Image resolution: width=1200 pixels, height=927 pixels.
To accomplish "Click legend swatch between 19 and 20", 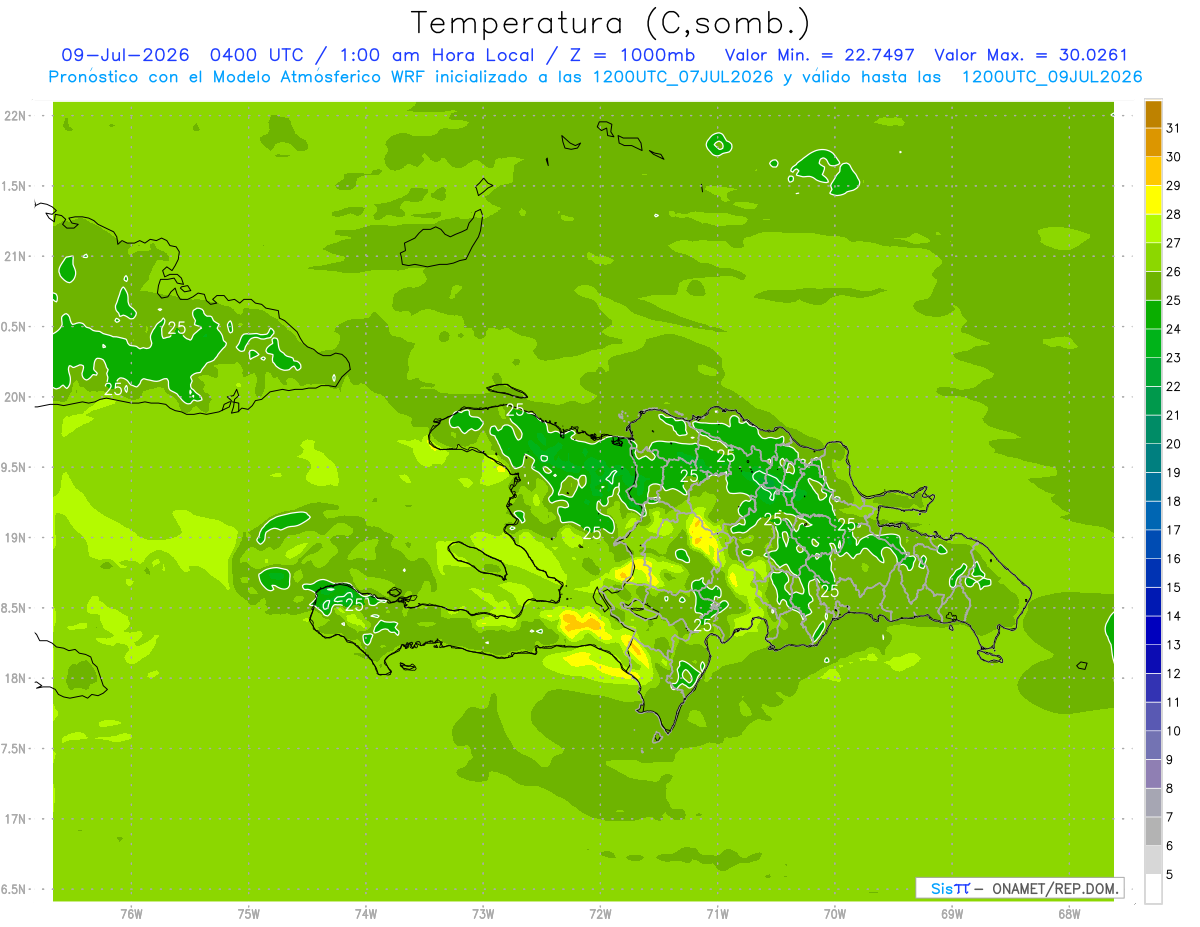I will click(x=1153, y=458).
